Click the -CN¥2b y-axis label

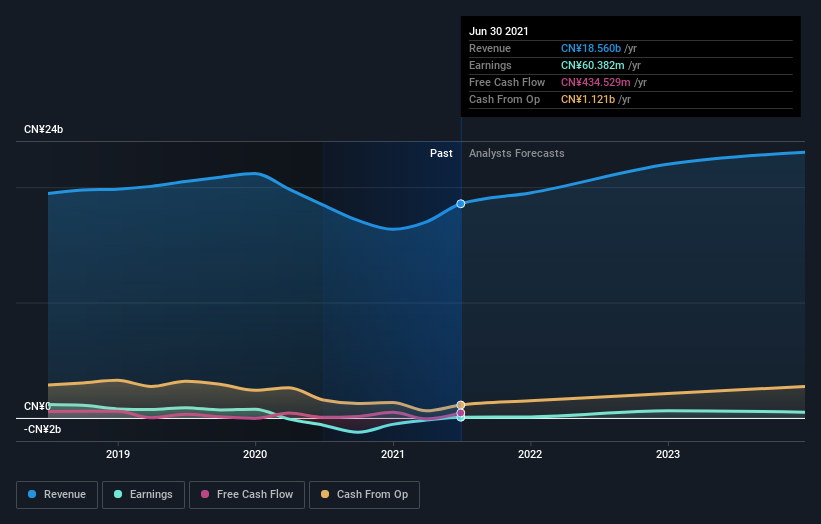tap(42, 429)
